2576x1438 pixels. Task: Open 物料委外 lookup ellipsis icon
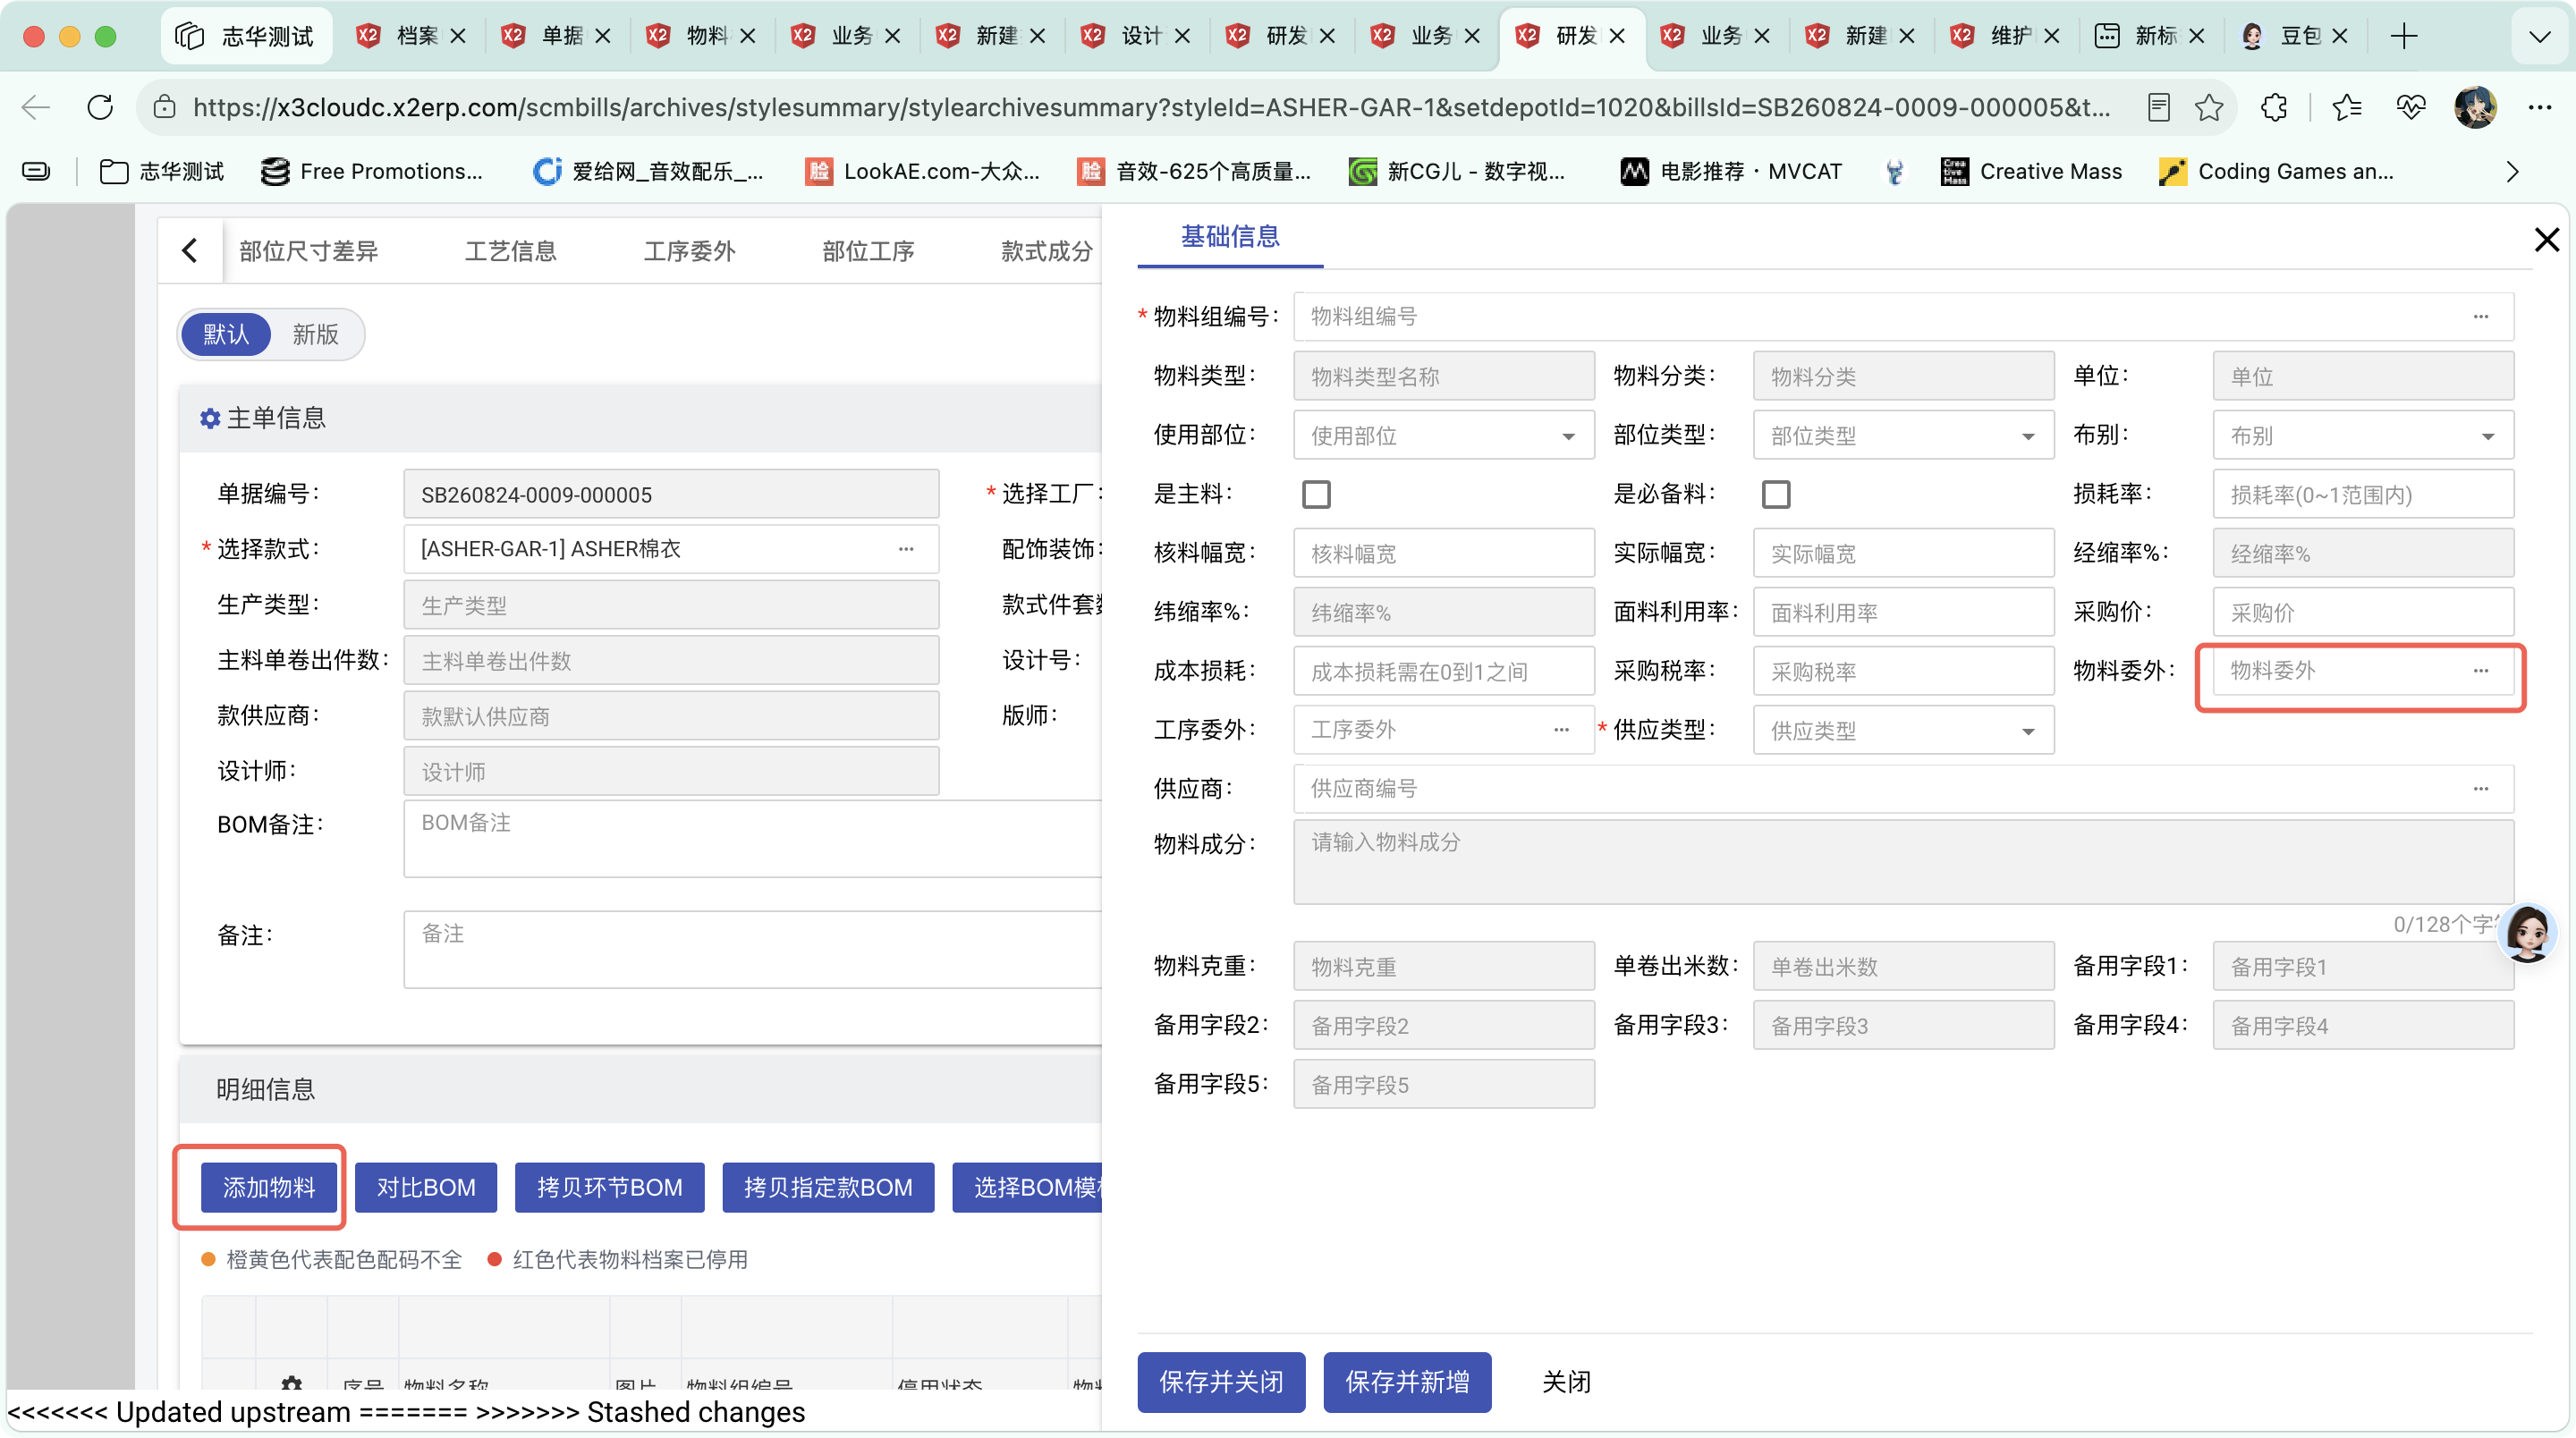pyautogui.click(x=2480, y=671)
